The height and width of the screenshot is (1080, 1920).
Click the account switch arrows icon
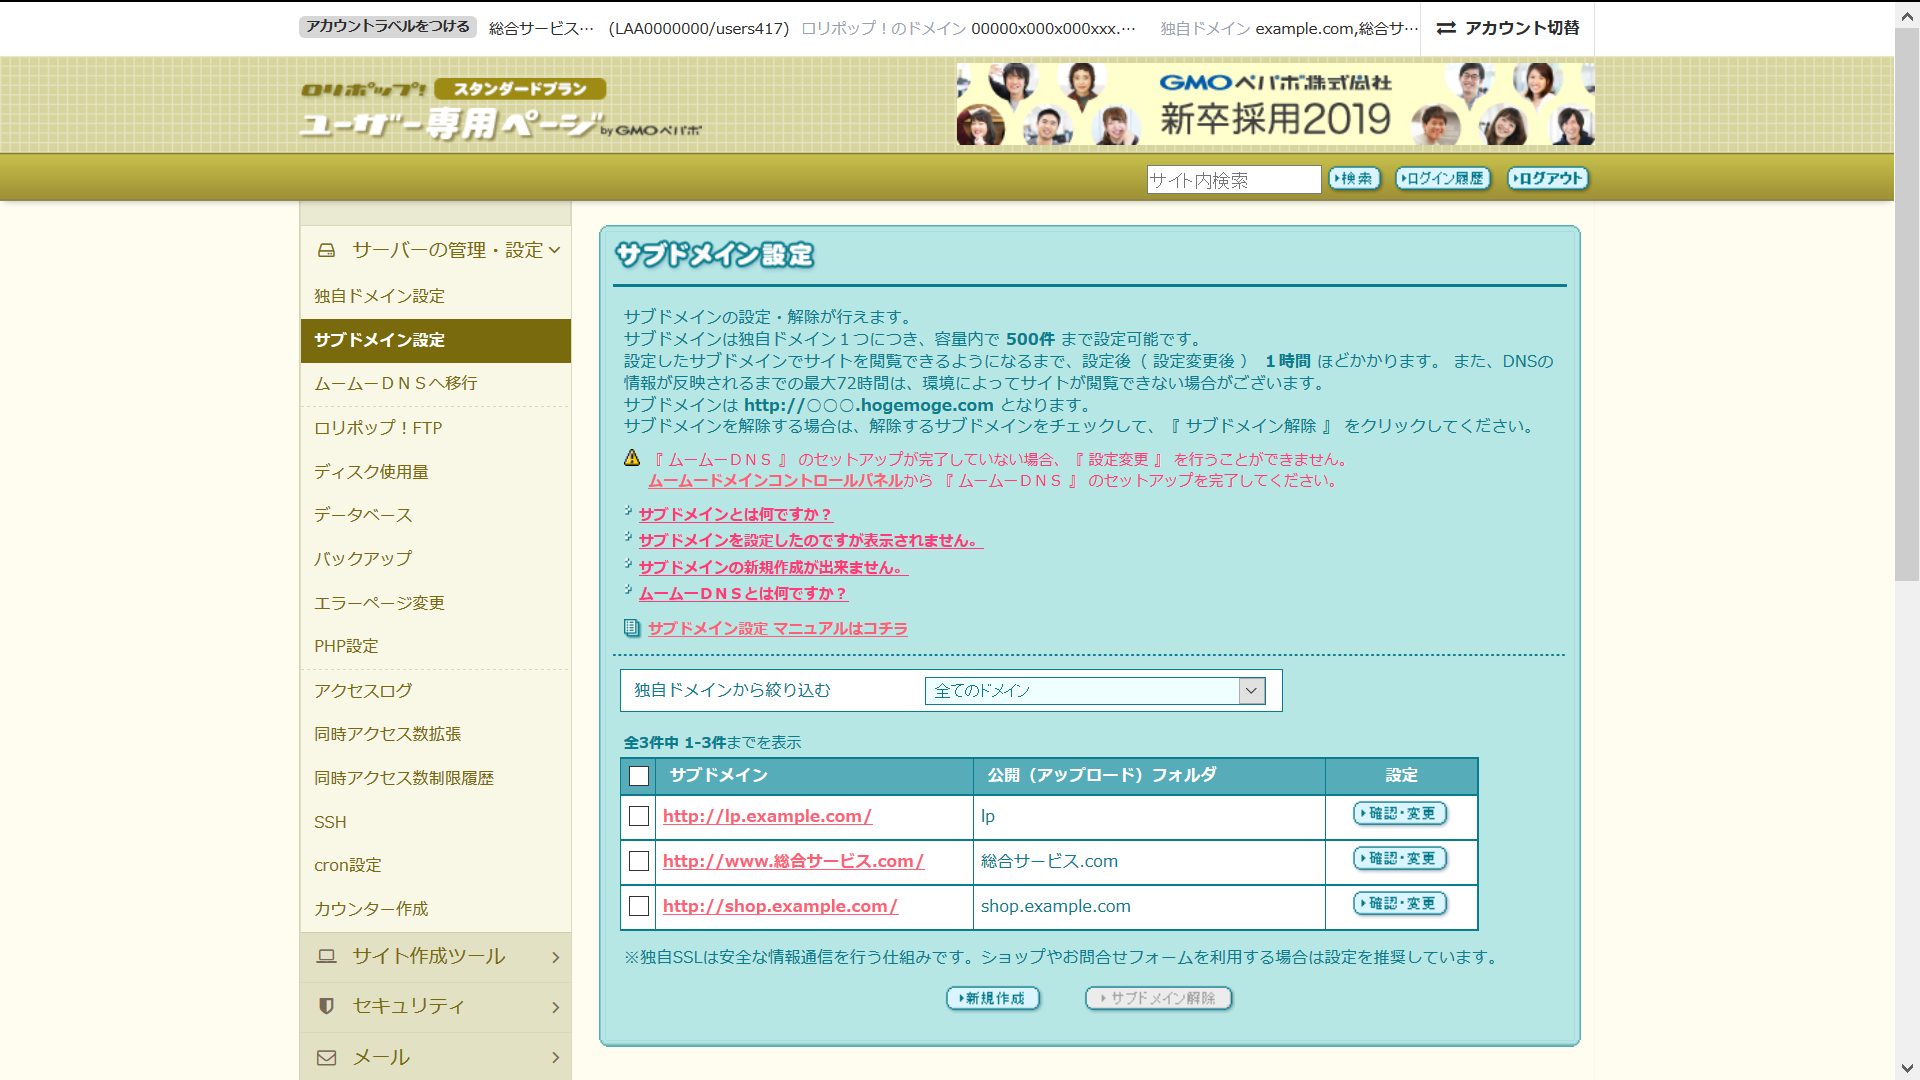click(1446, 28)
